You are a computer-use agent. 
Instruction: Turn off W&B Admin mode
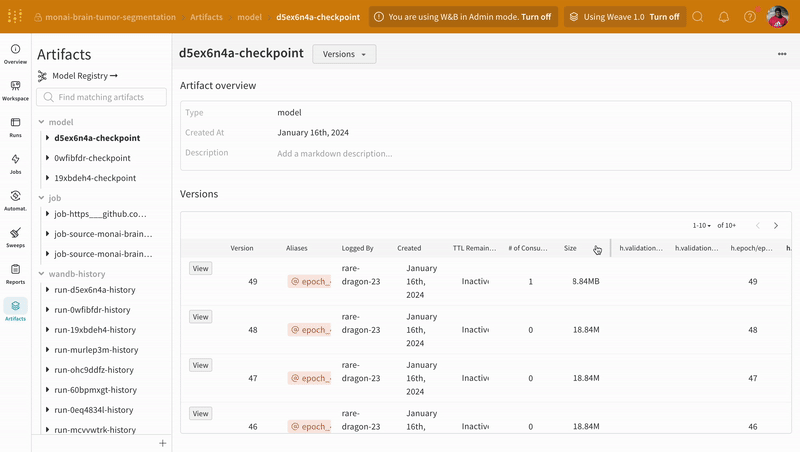click(x=535, y=17)
